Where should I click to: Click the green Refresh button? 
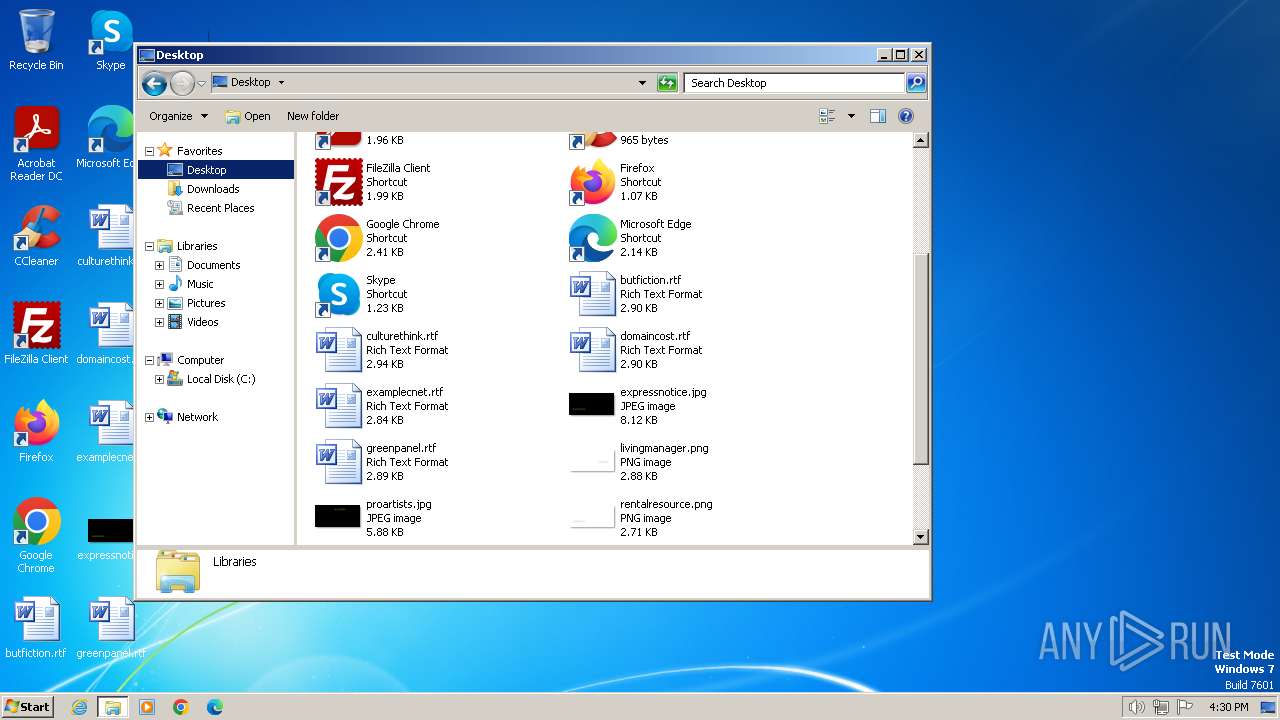click(667, 83)
